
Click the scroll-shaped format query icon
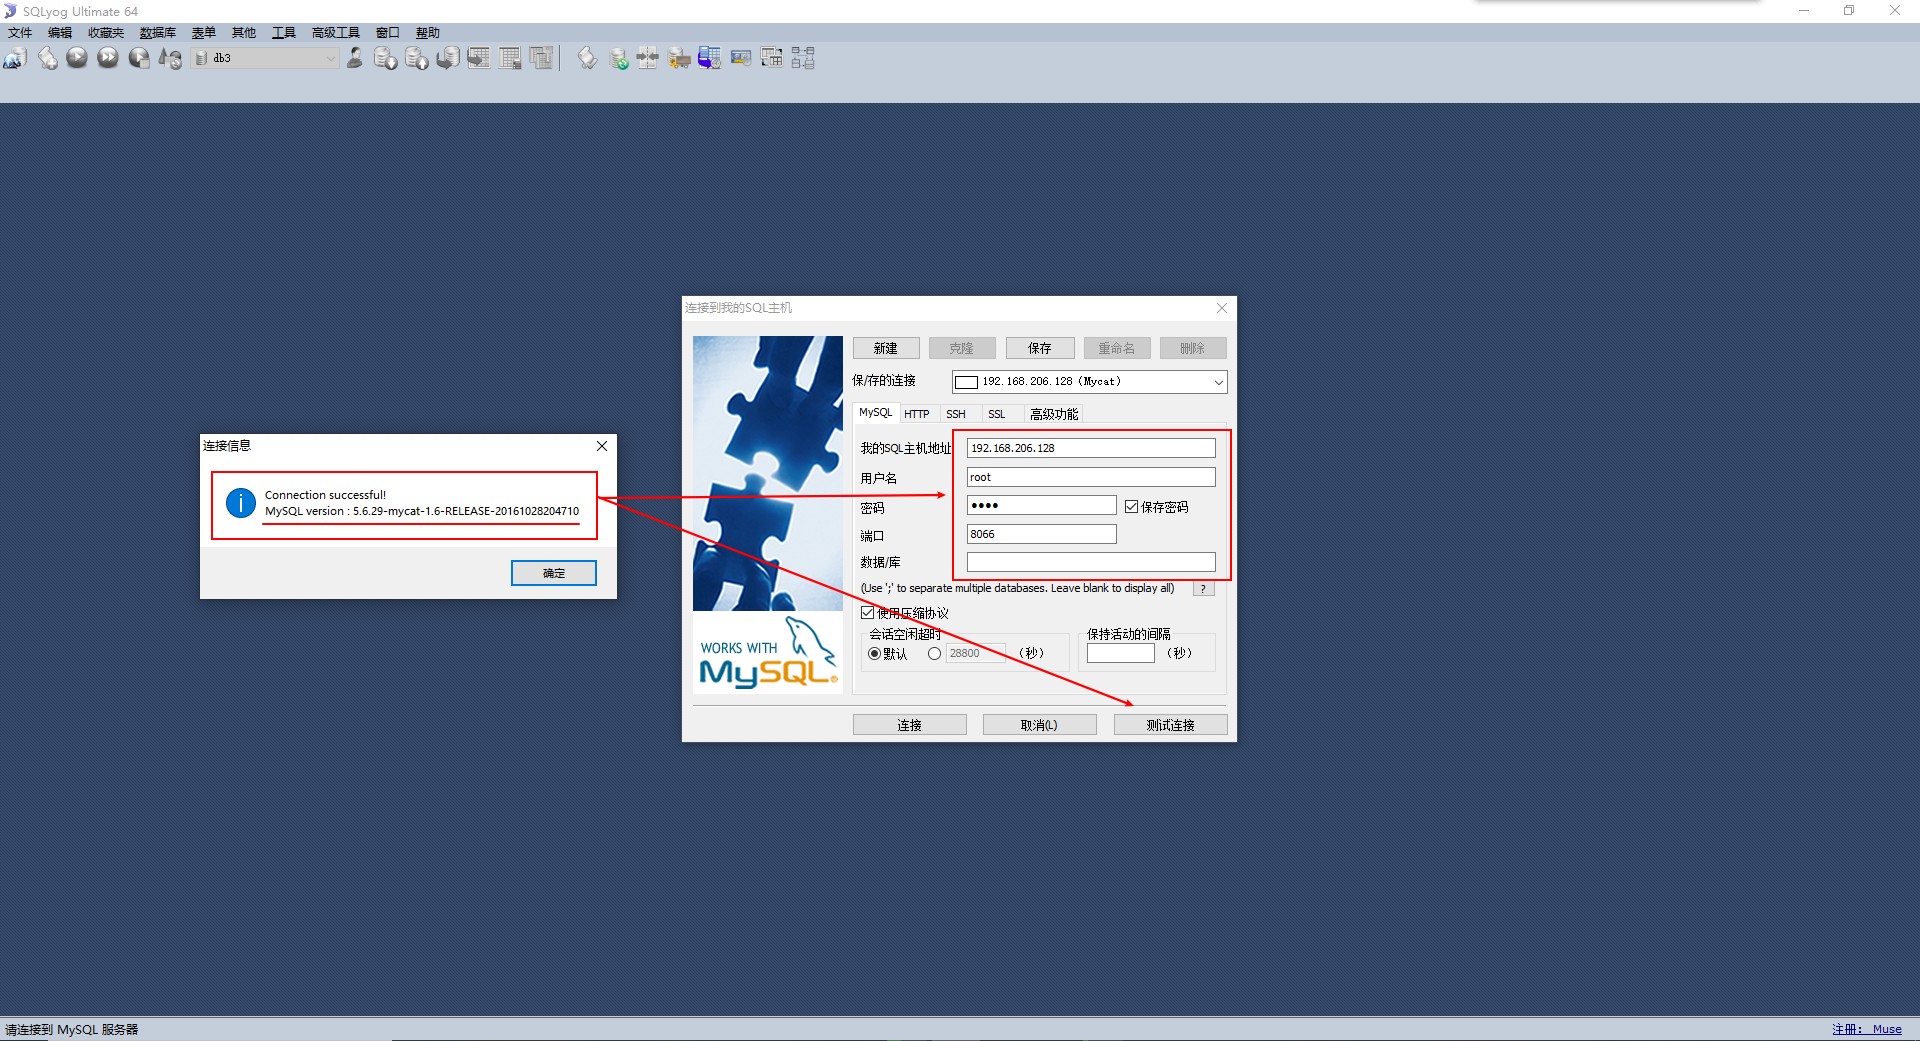pos(587,58)
